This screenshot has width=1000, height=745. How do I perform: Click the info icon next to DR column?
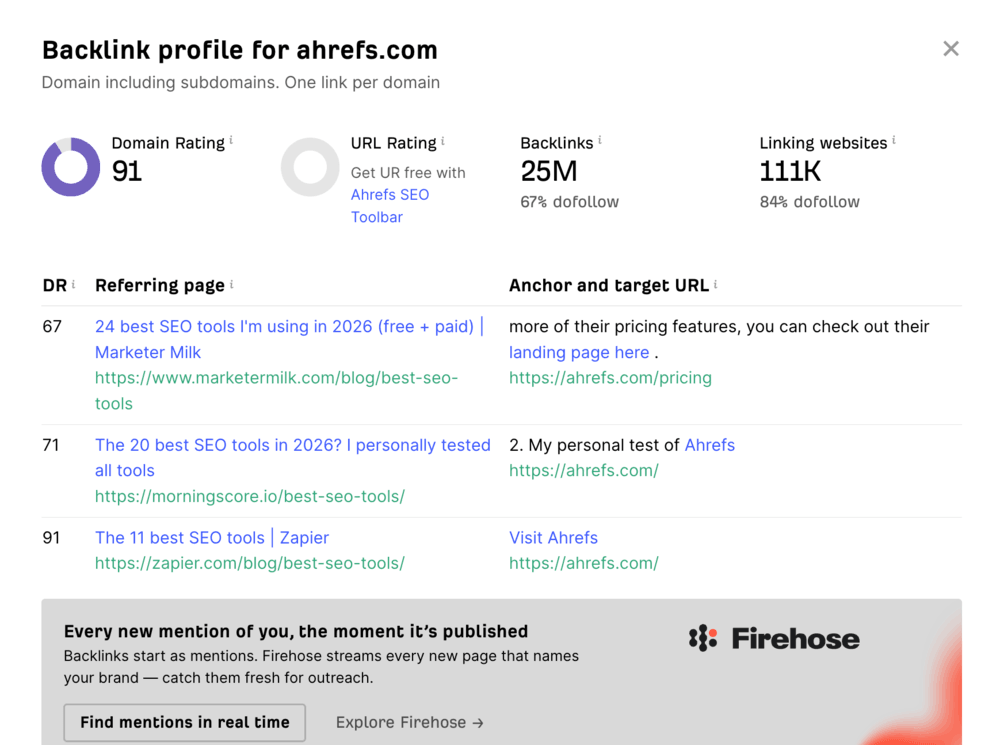73,284
